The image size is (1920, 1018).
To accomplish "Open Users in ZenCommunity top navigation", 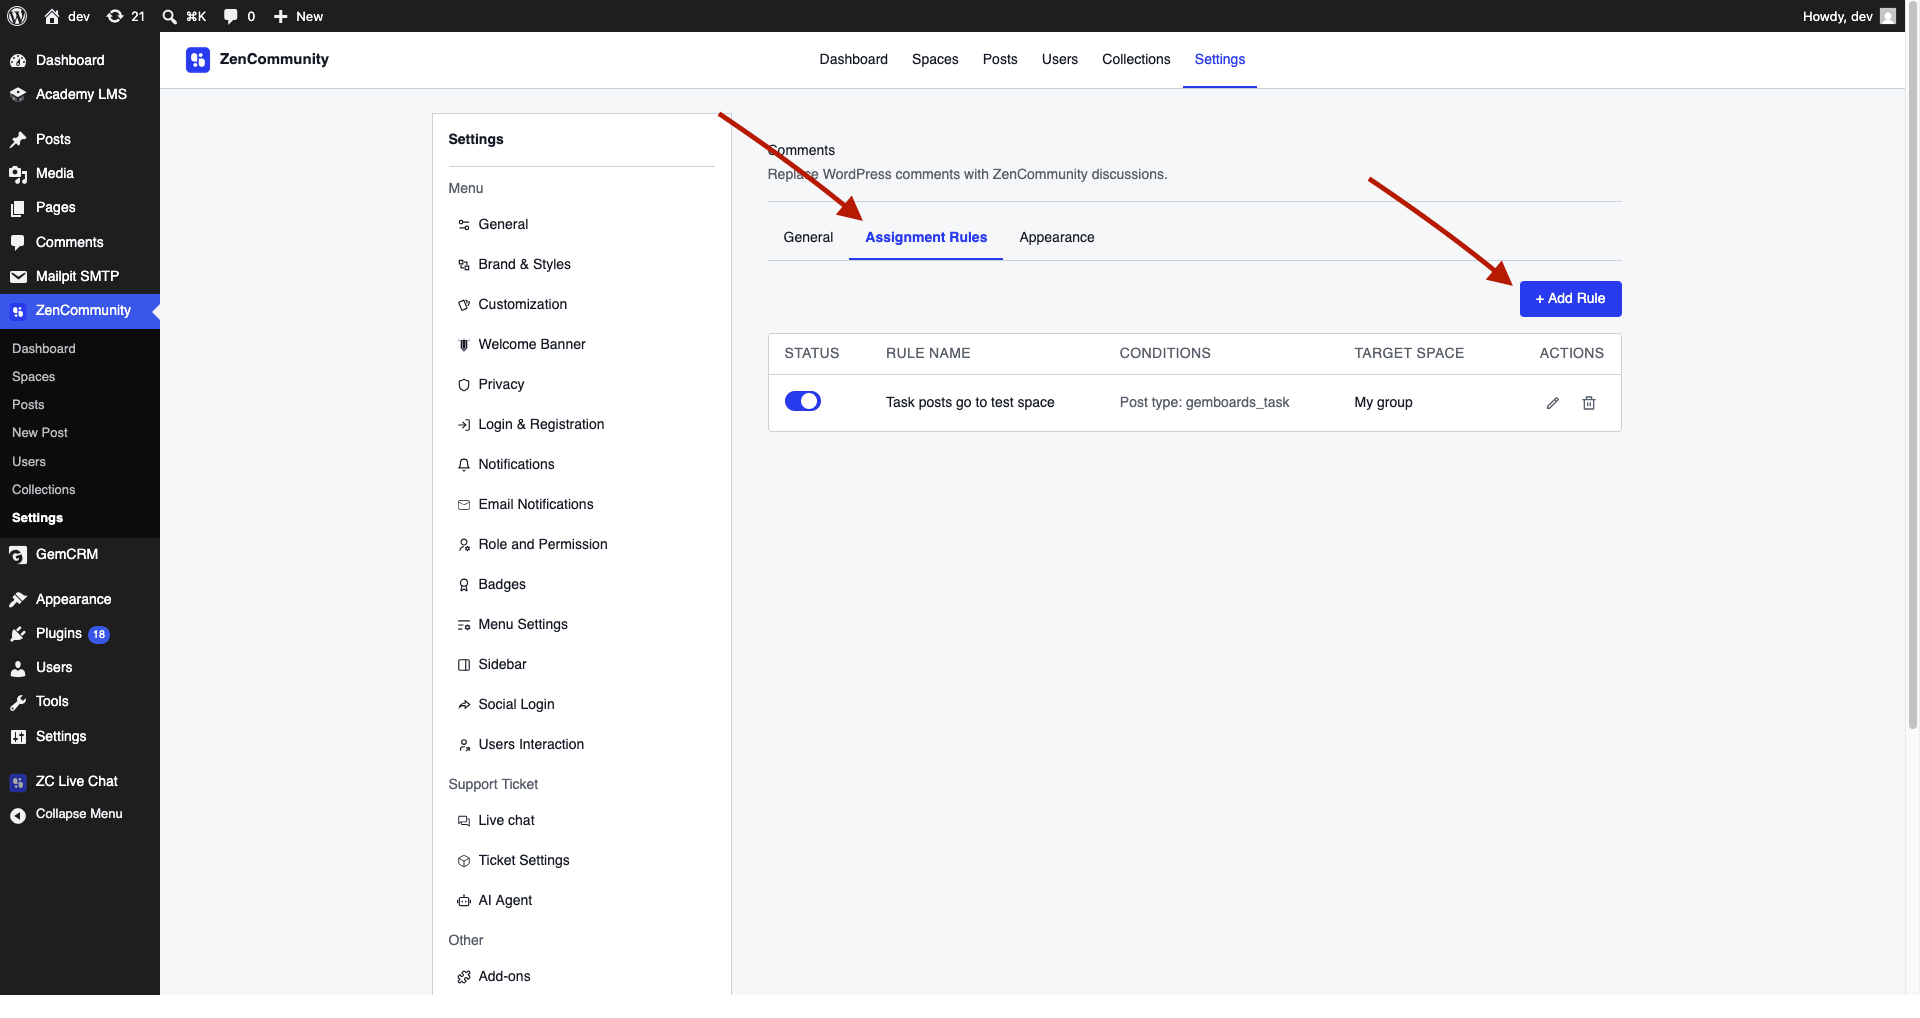I will (x=1059, y=59).
